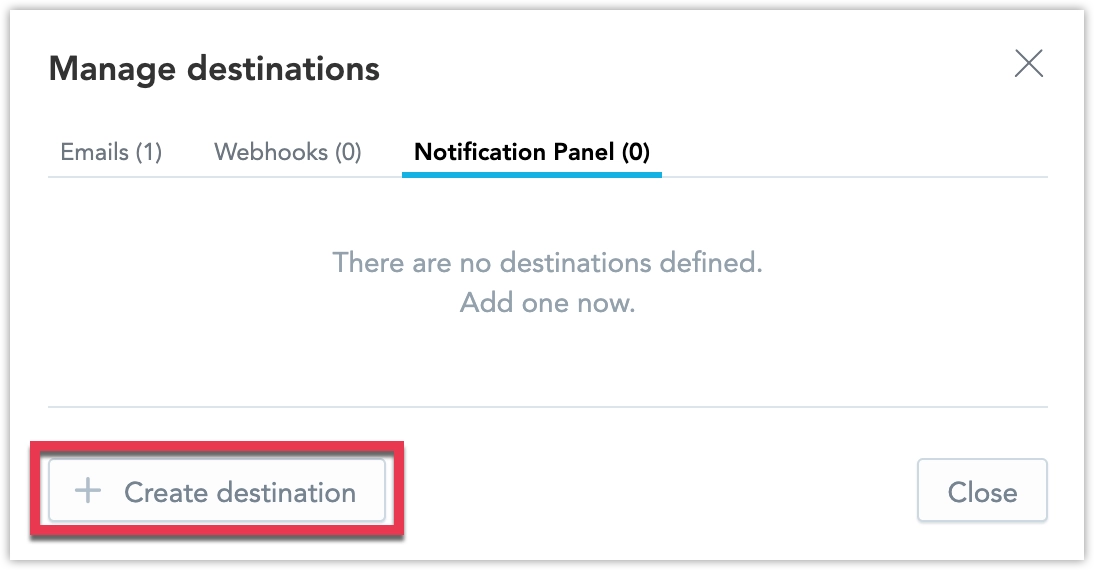The height and width of the screenshot is (570, 1094).
Task: Click the X in the dialog's top corner
Action: click(x=1028, y=63)
